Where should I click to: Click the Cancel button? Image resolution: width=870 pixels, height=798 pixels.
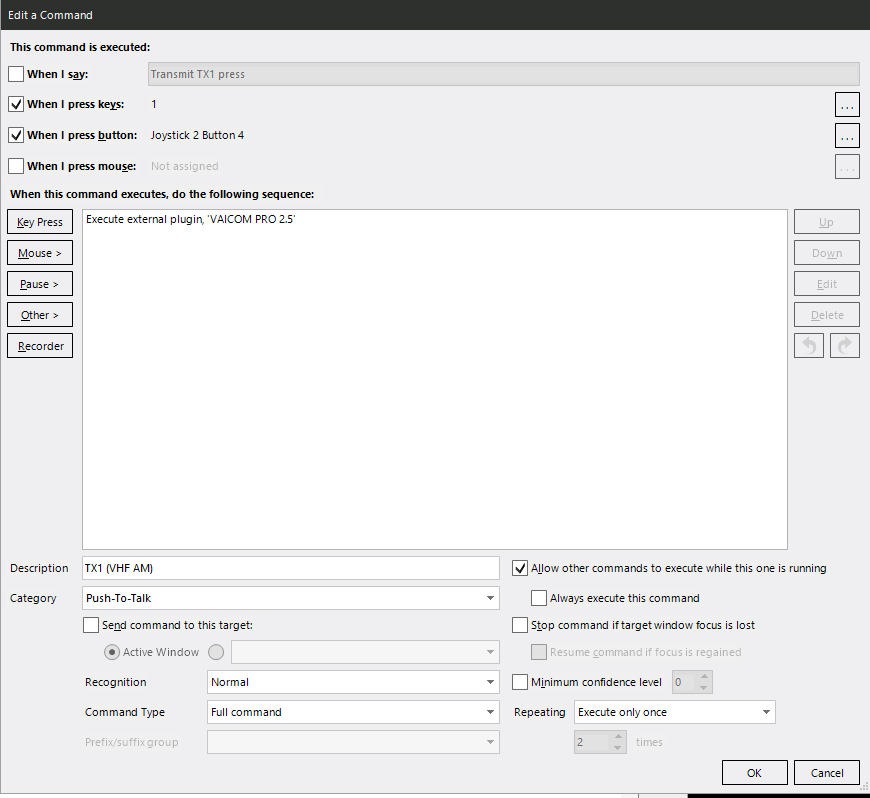tap(827, 773)
